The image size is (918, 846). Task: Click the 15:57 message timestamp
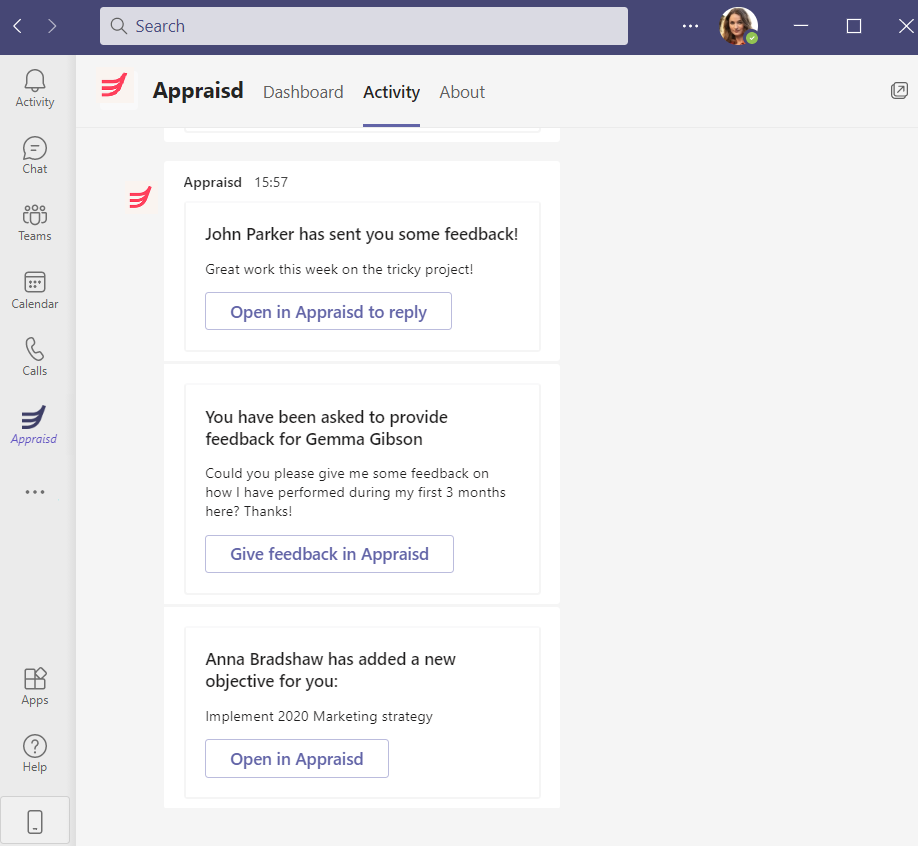271,182
